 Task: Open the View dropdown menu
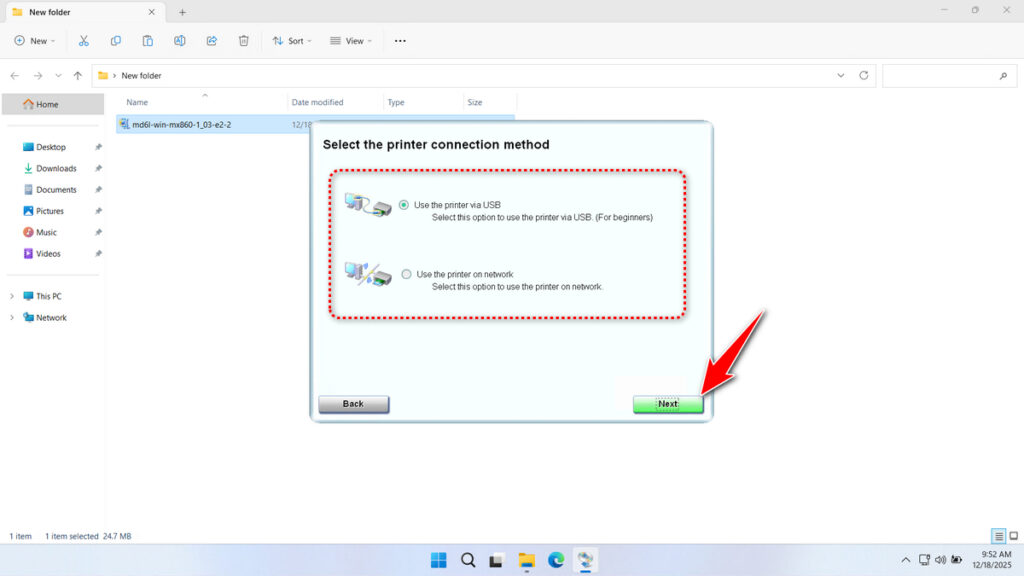(x=351, y=41)
